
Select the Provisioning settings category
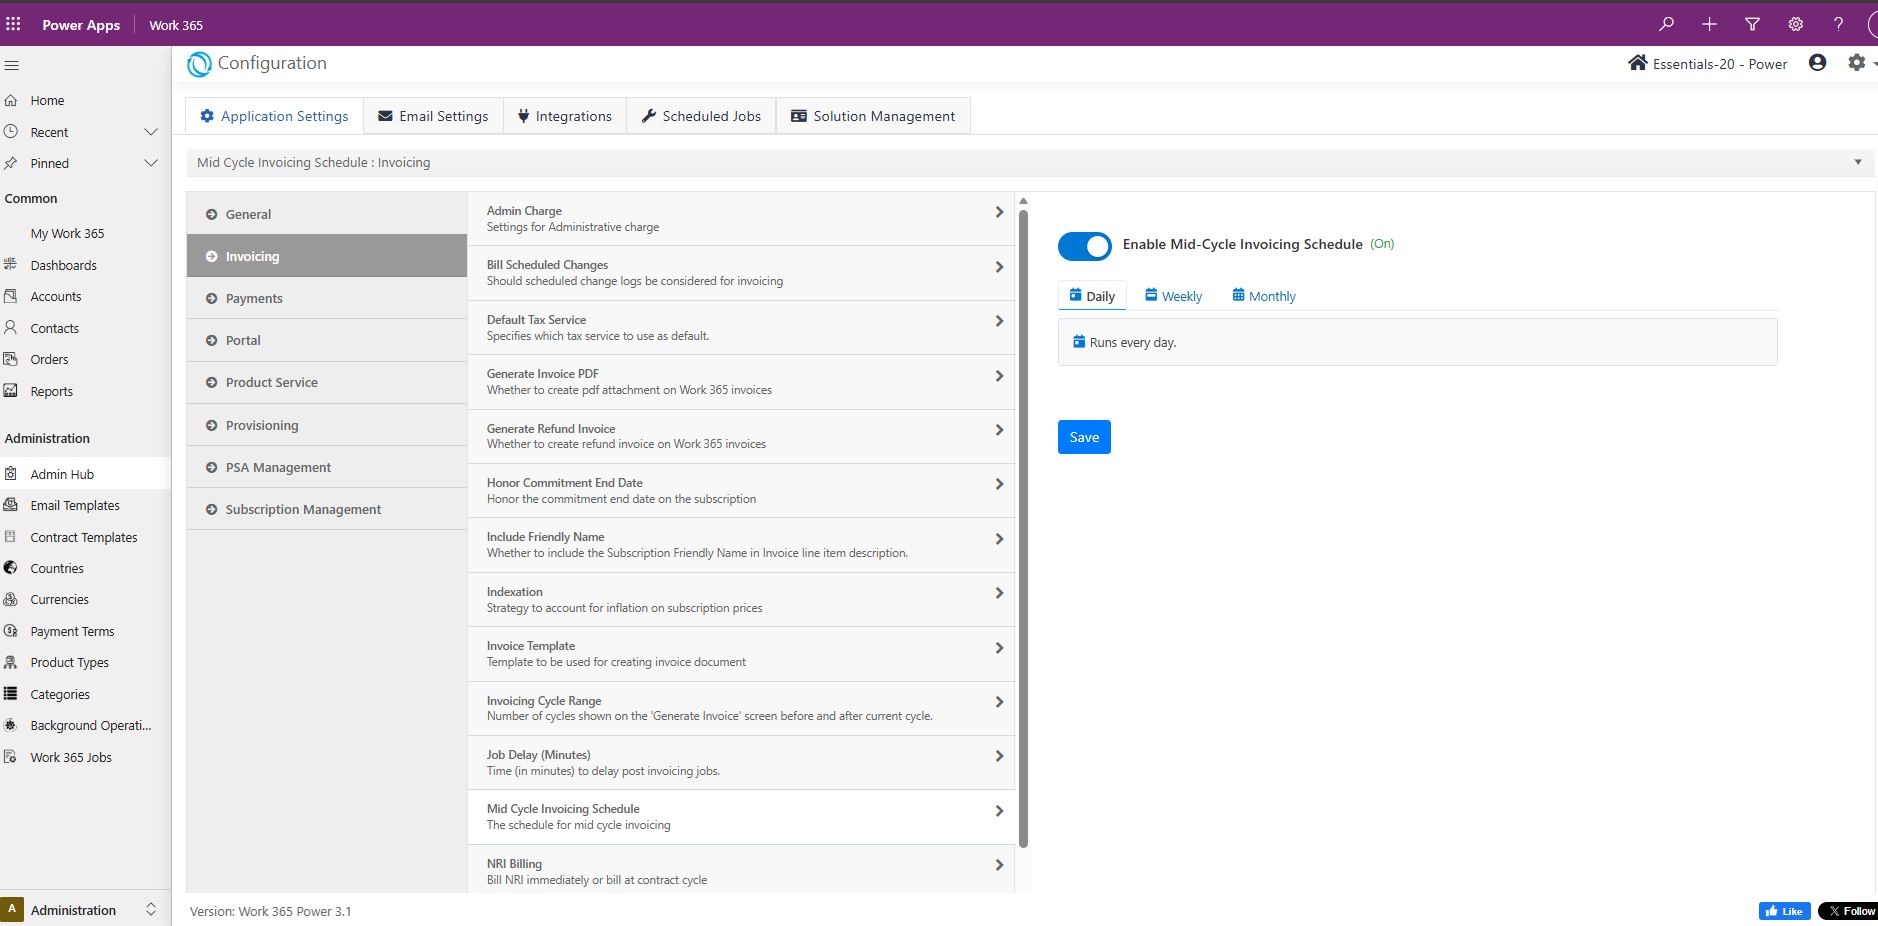(327, 425)
